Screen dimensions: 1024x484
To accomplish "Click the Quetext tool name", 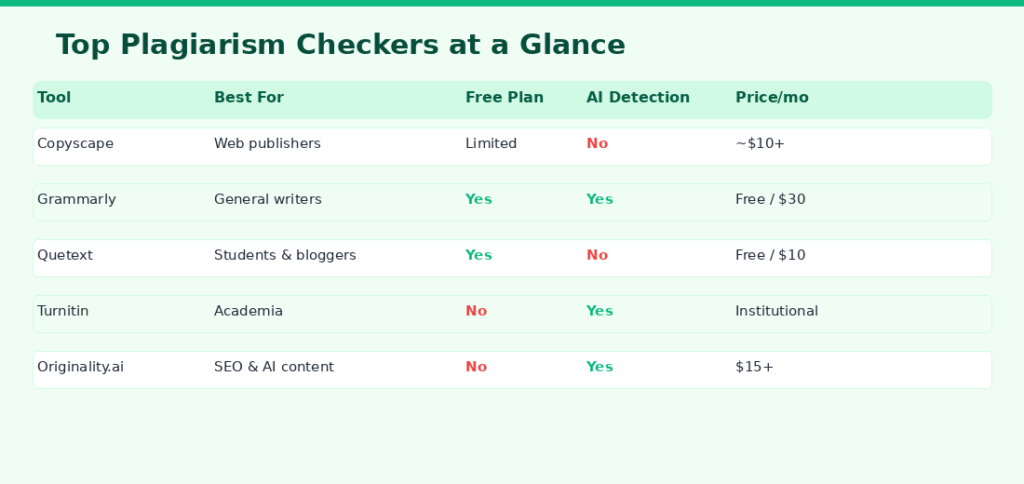I will [65, 256].
